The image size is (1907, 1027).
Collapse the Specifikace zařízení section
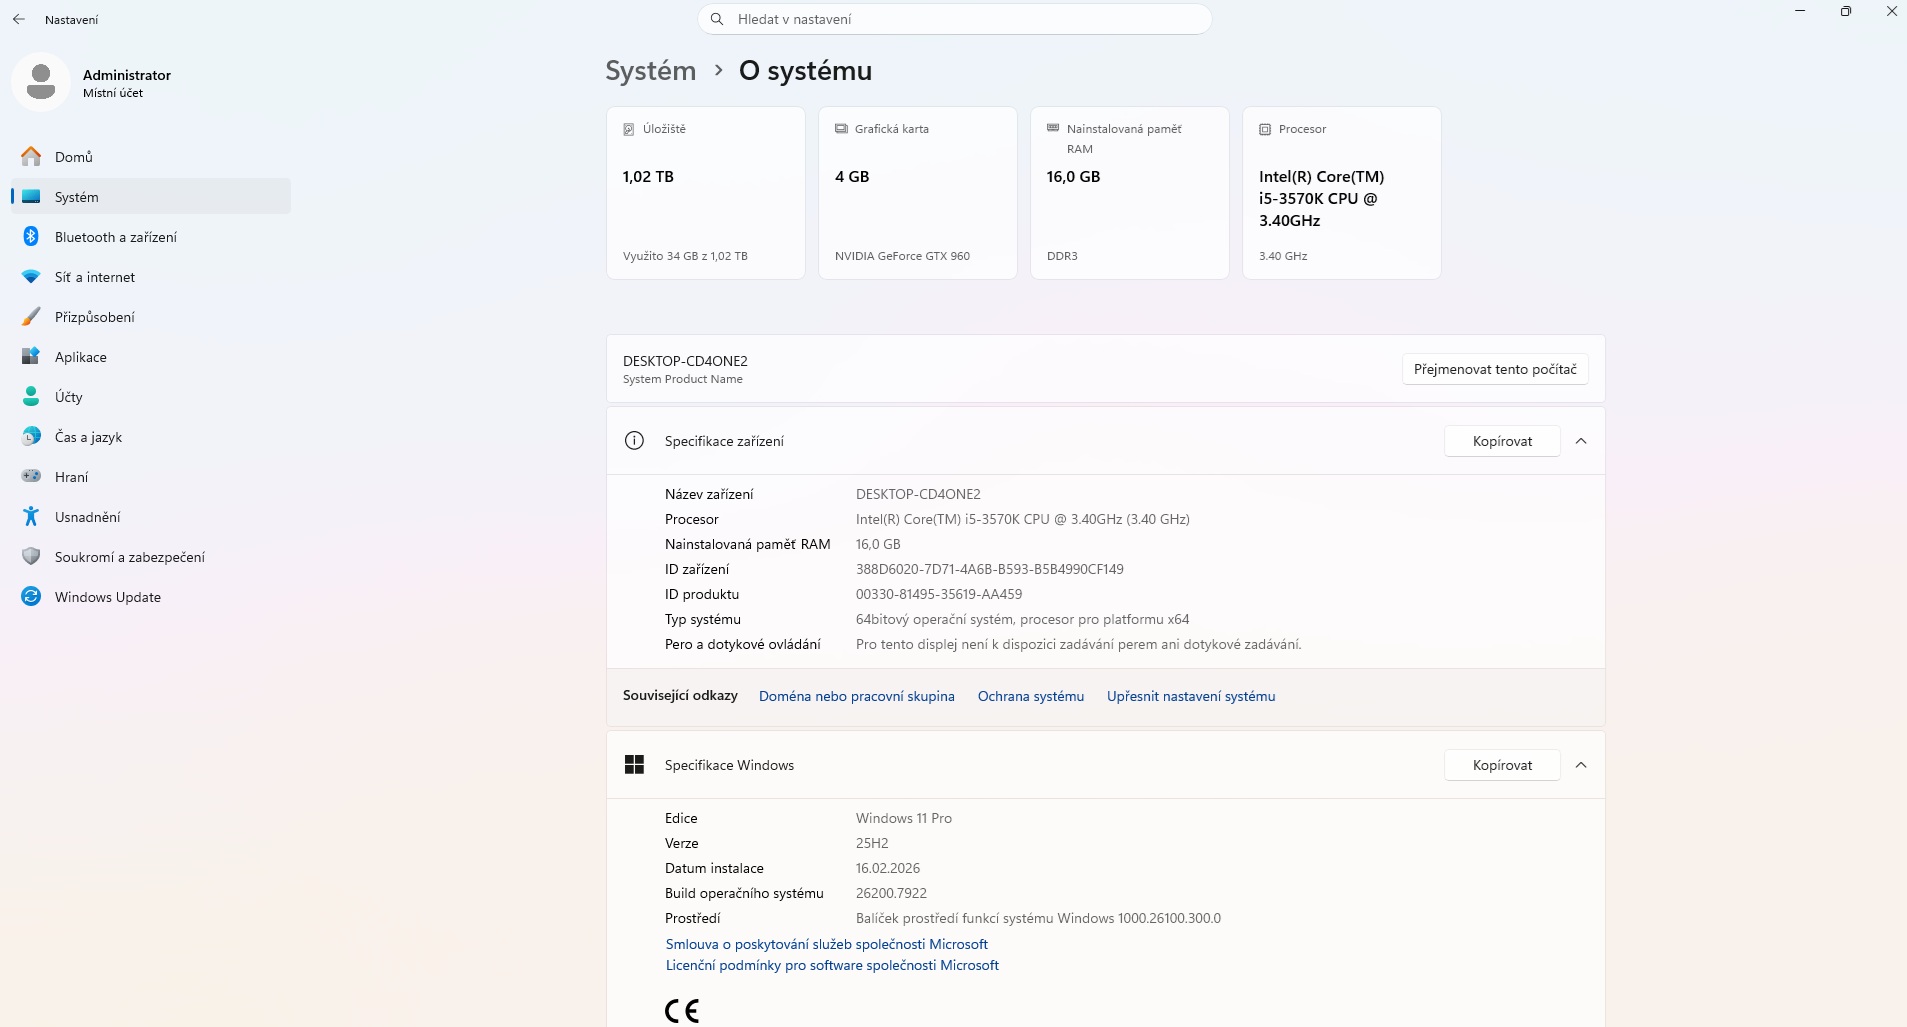[x=1581, y=441]
